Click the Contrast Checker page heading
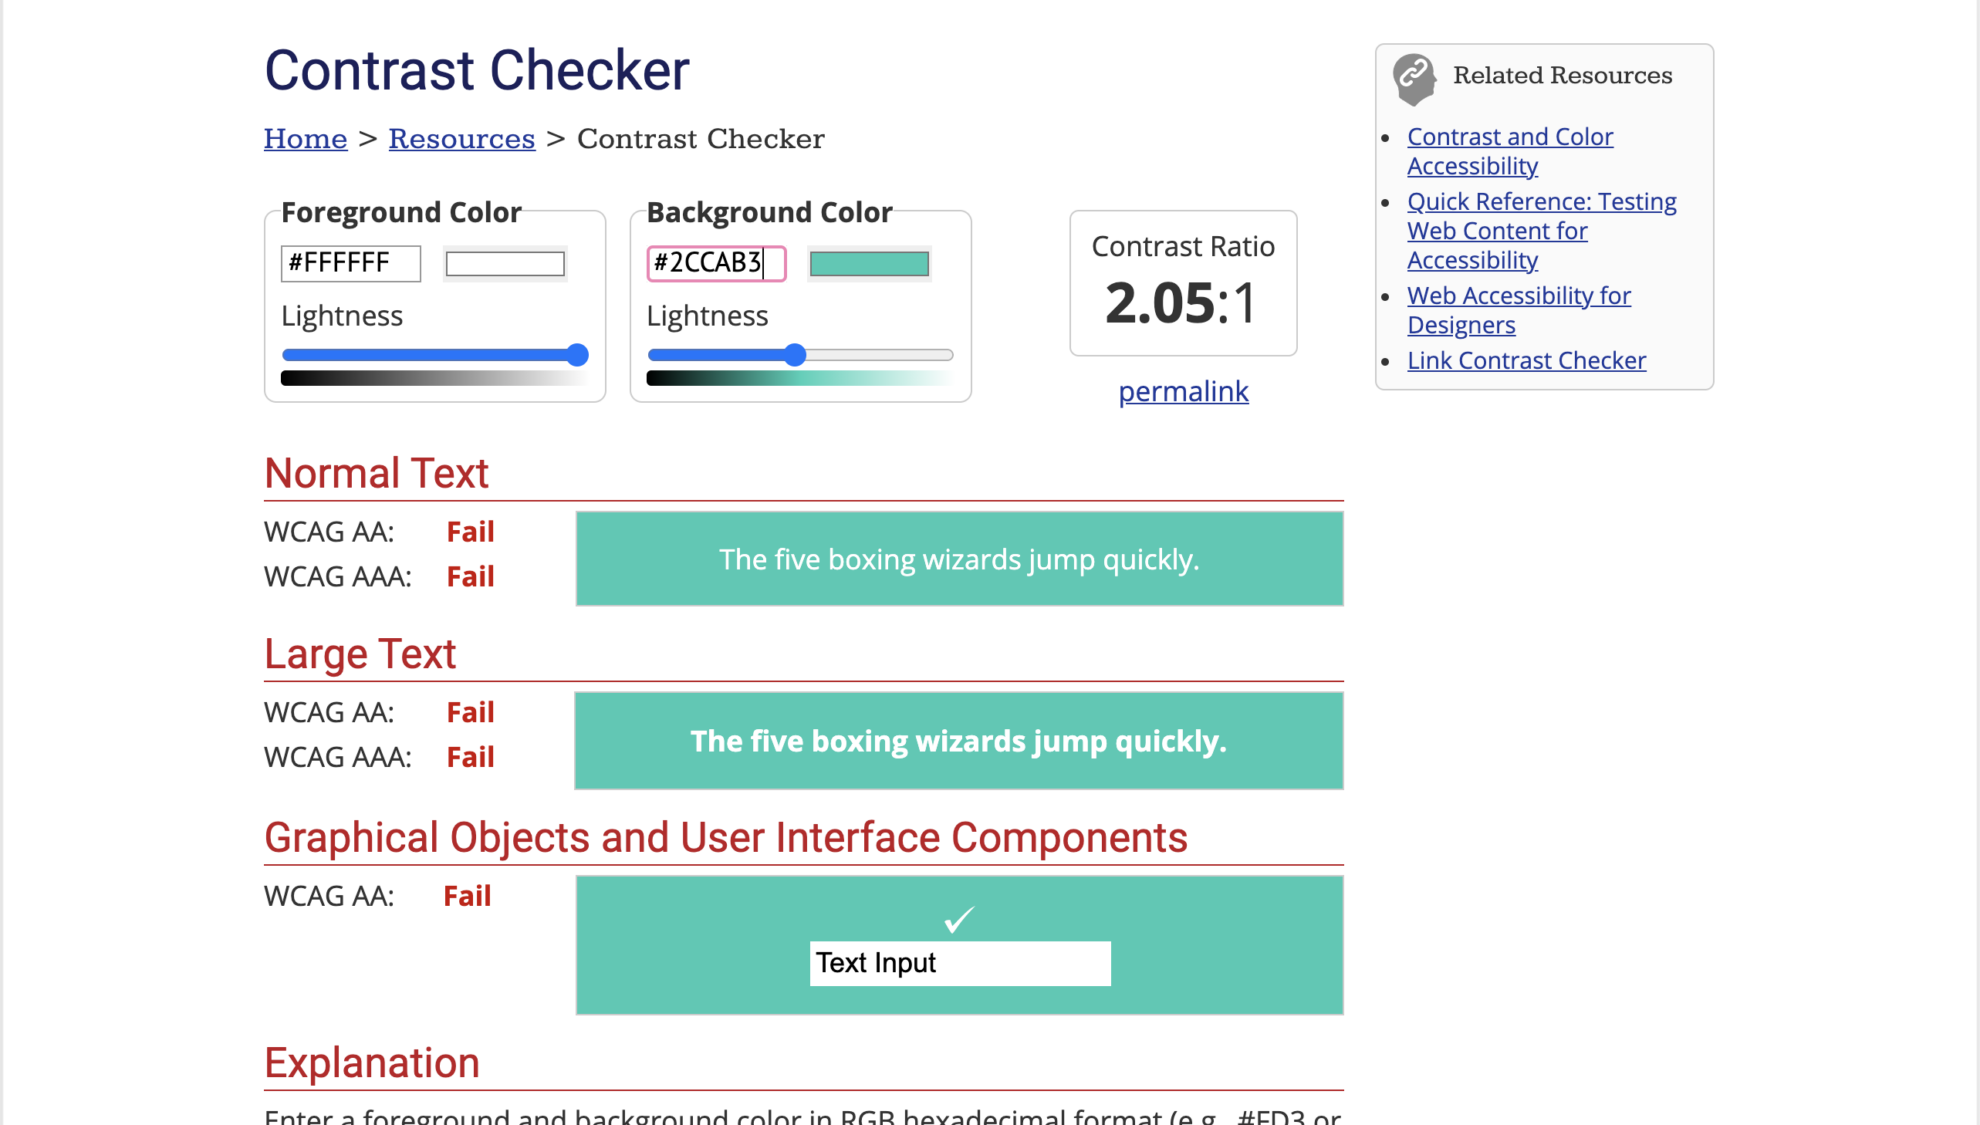The width and height of the screenshot is (1980, 1125). point(477,70)
